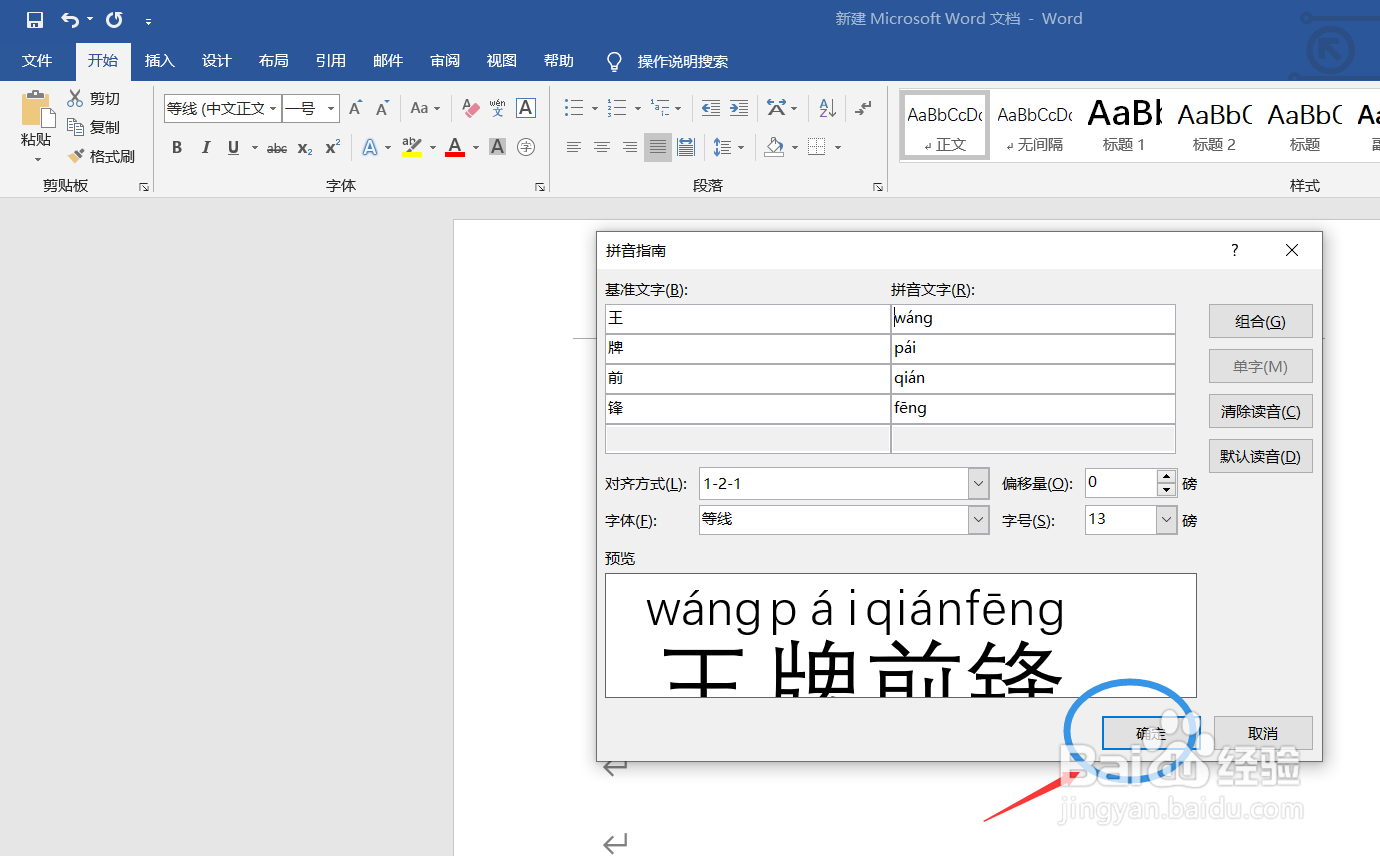The width and height of the screenshot is (1380, 856).
Task: Toggle italic formatting
Action: coord(205,148)
